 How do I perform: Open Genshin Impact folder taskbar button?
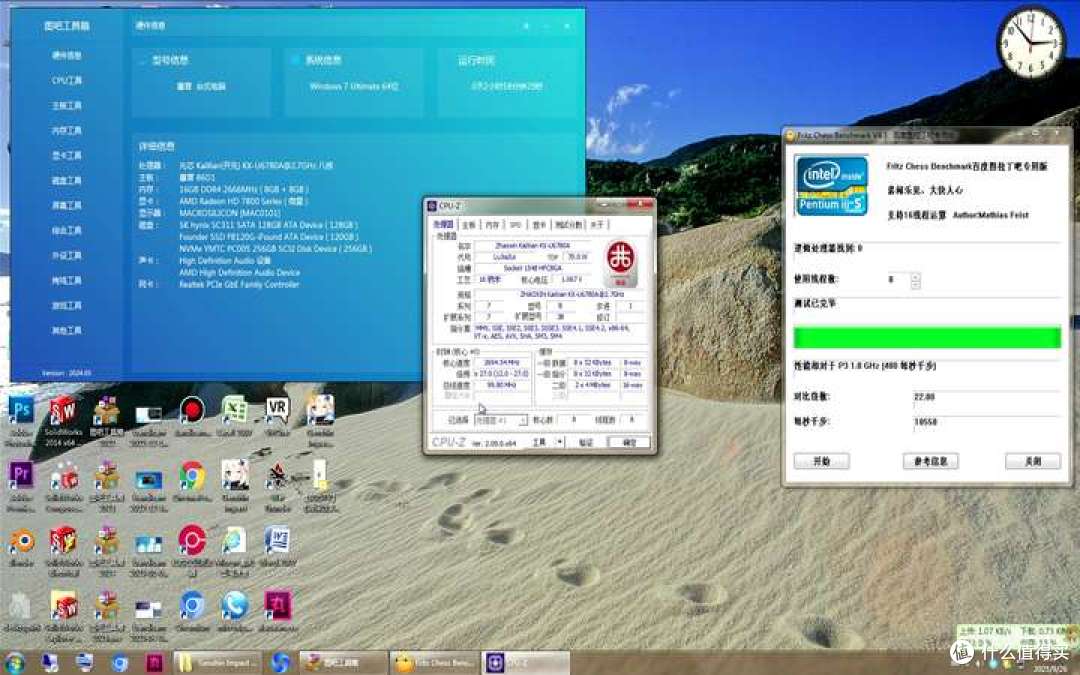pos(218,663)
